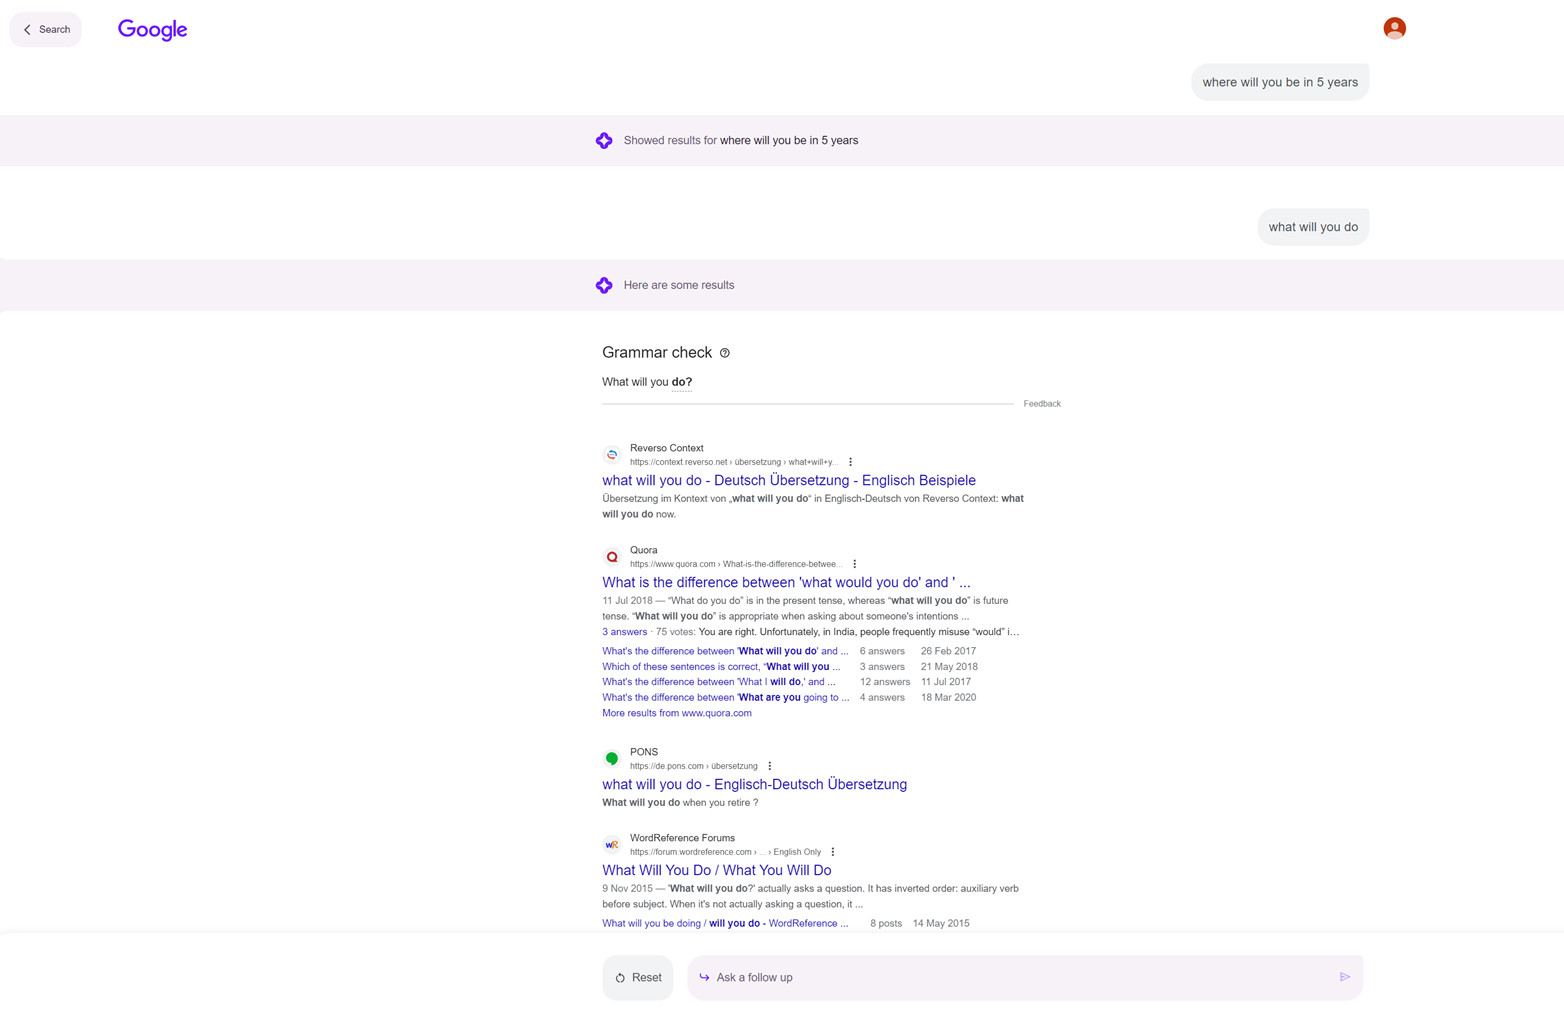This screenshot has height=1011, width=1564.
Task: Click 'More results from www.quora.com'
Action: pyautogui.click(x=676, y=712)
